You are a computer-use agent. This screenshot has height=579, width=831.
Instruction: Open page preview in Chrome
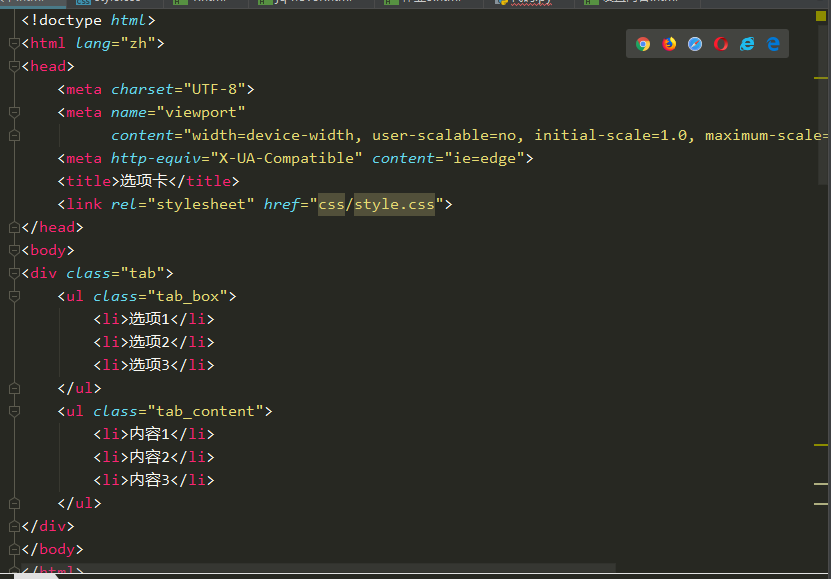(x=643, y=44)
